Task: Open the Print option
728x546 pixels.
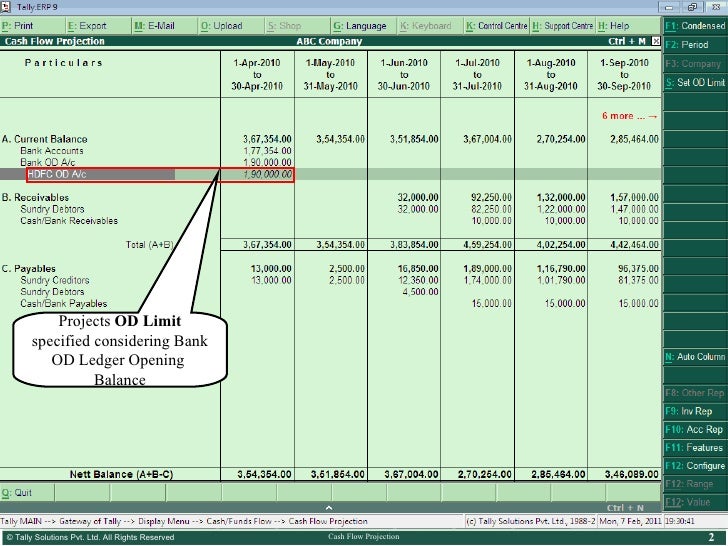Action: [32, 26]
